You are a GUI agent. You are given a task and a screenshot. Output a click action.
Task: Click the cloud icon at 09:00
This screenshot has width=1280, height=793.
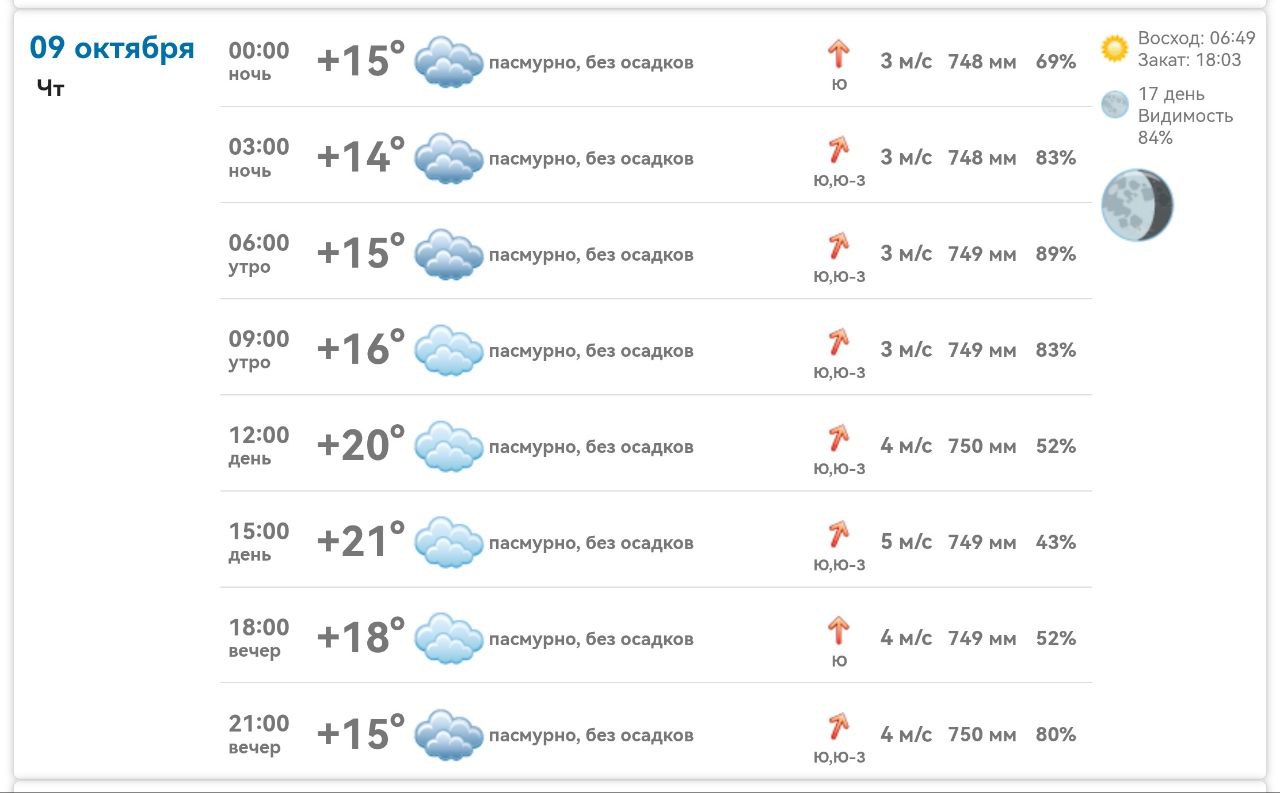point(448,350)
